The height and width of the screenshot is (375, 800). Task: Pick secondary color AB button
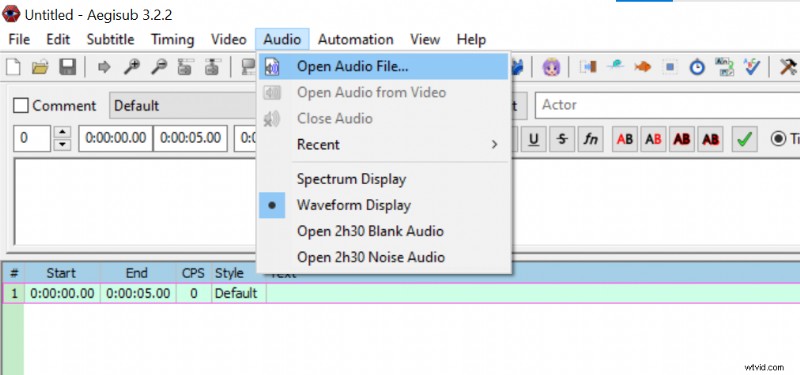point(653,139)
